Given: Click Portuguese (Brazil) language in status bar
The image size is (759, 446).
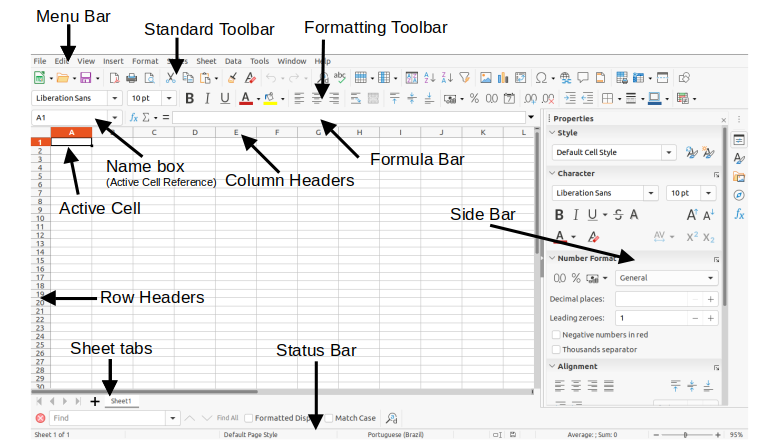Looking at the screenshot, I should pos(395,435).
